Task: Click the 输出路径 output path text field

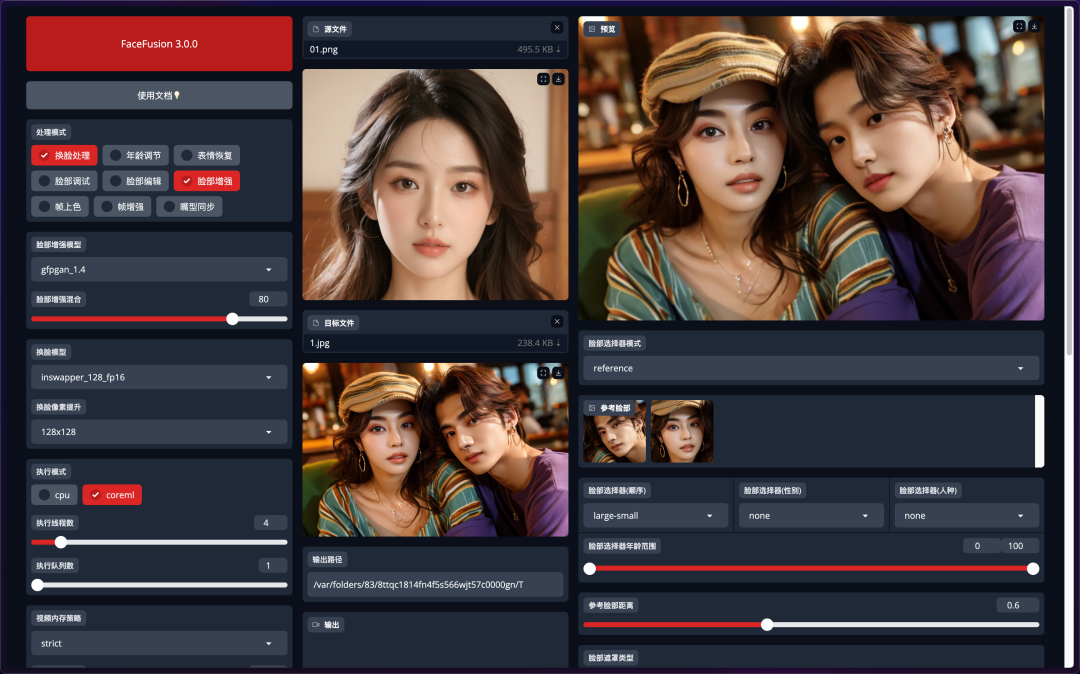Action: pos(435,585)
